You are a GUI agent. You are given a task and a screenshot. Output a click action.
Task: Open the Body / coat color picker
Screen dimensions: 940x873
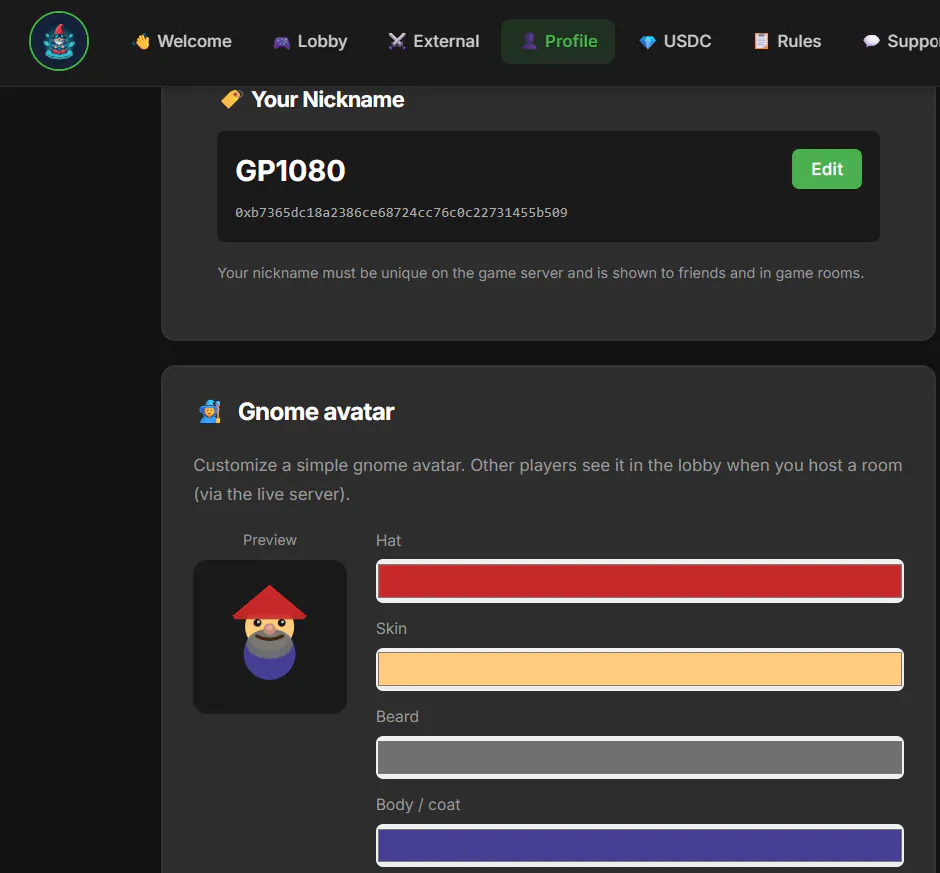coord(640,845)
